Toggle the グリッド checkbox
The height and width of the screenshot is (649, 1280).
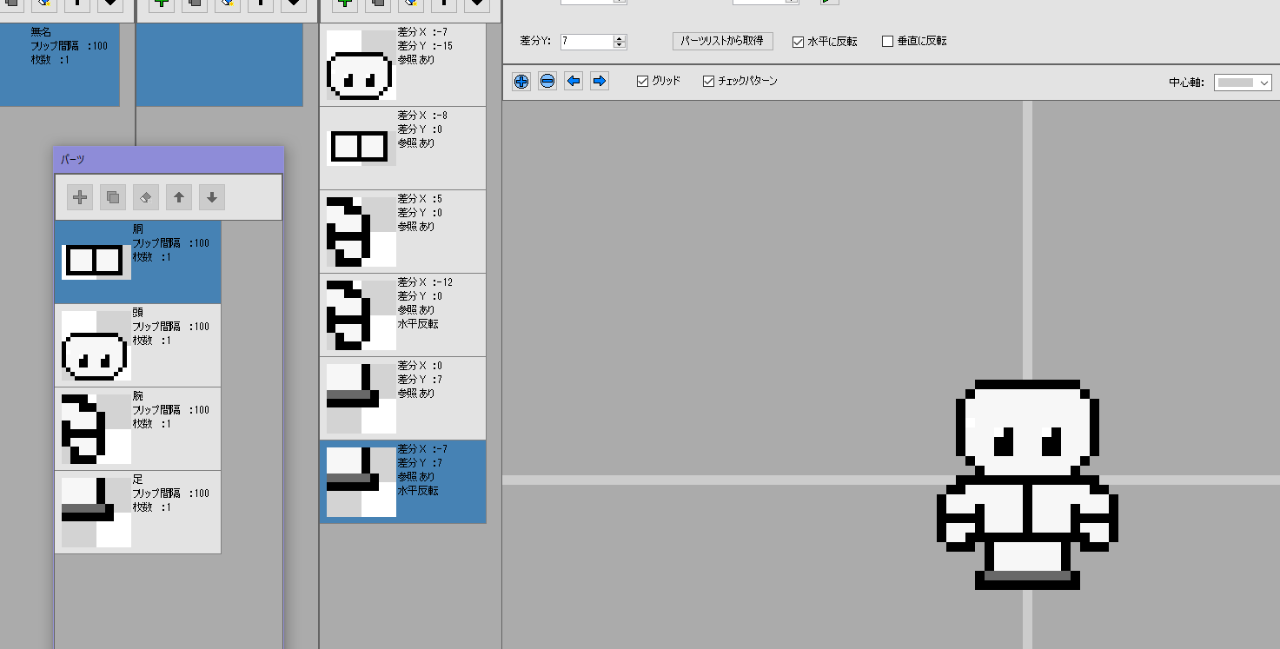click(643, 81)
